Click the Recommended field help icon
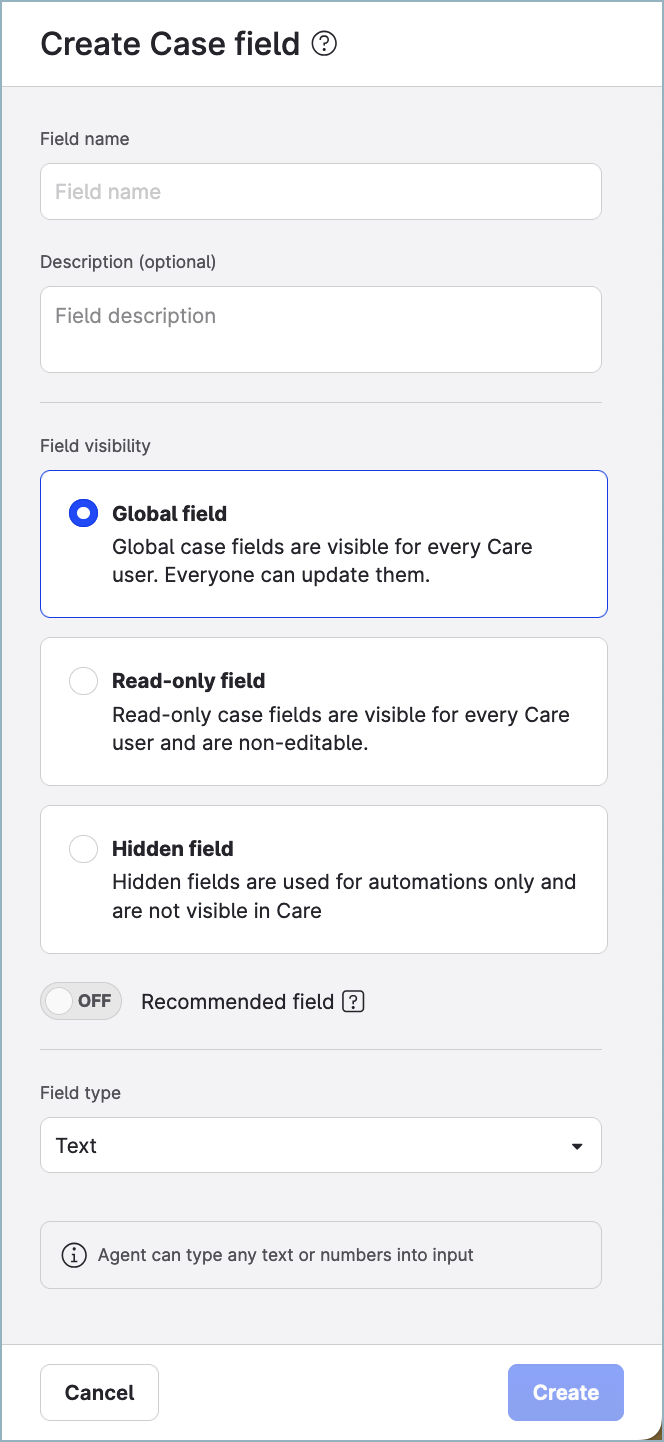 pos(352,1001)
